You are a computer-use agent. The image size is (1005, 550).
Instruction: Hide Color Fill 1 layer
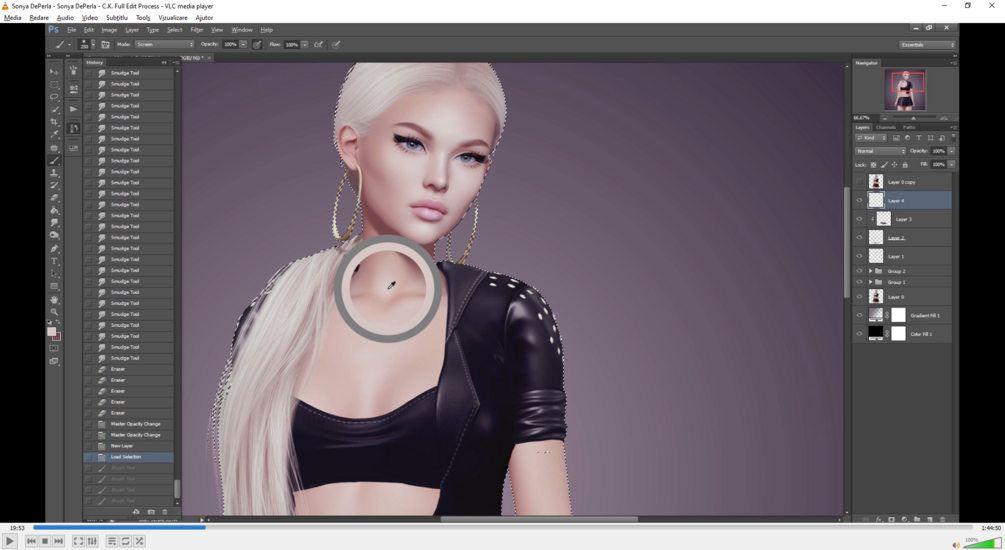coord(859,334)
